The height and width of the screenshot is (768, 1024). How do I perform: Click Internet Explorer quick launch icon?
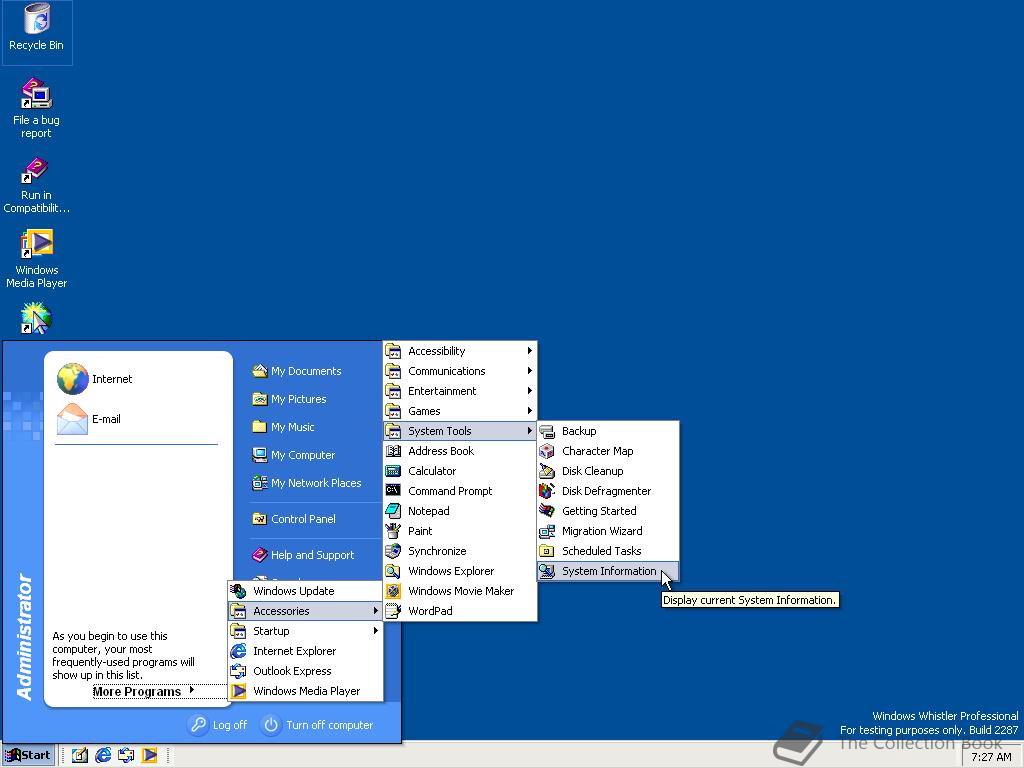click(103, 756)
